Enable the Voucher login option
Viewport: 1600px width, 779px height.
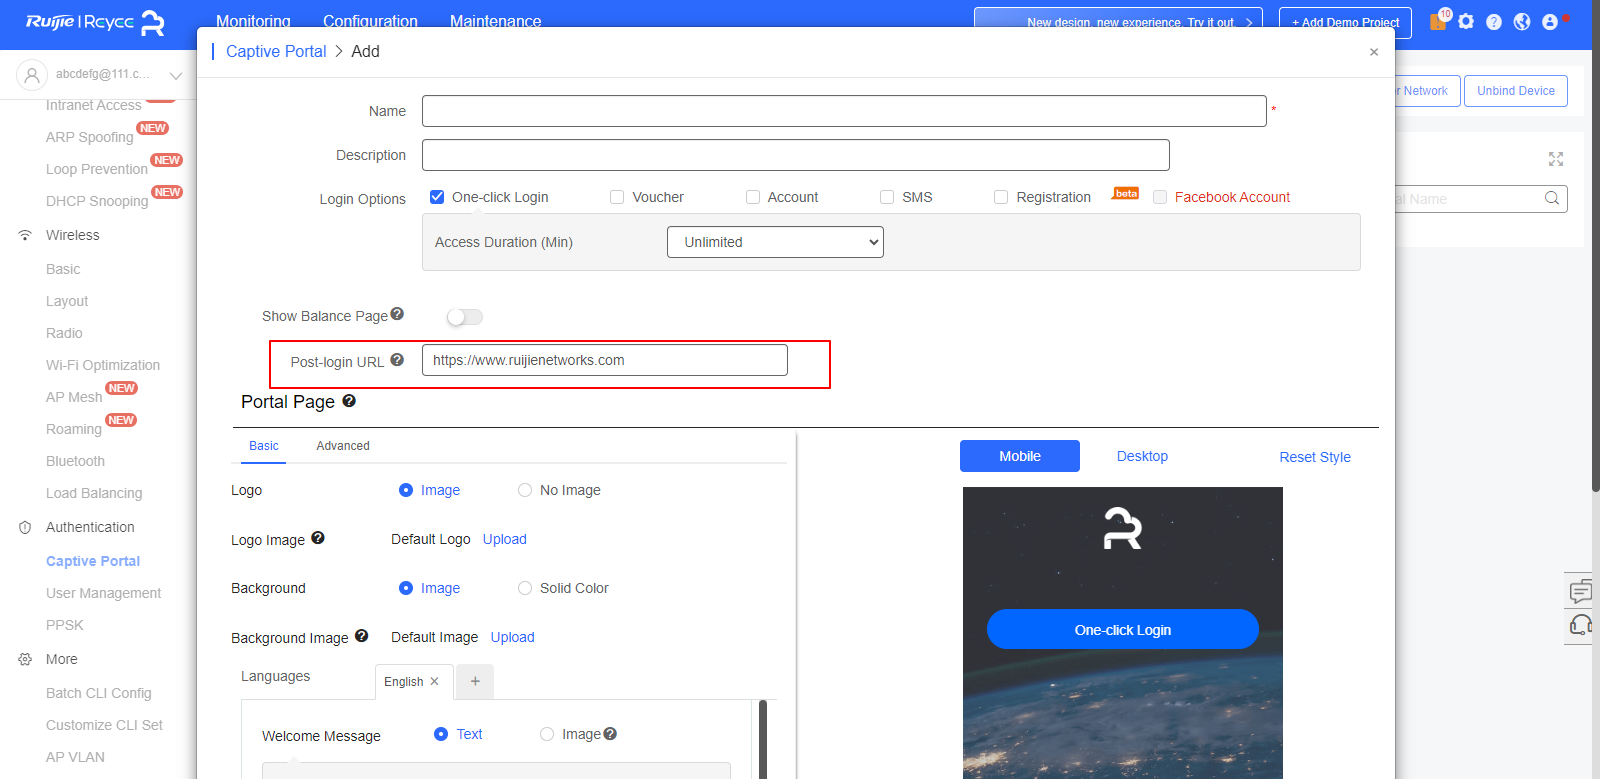coord(617,197)
